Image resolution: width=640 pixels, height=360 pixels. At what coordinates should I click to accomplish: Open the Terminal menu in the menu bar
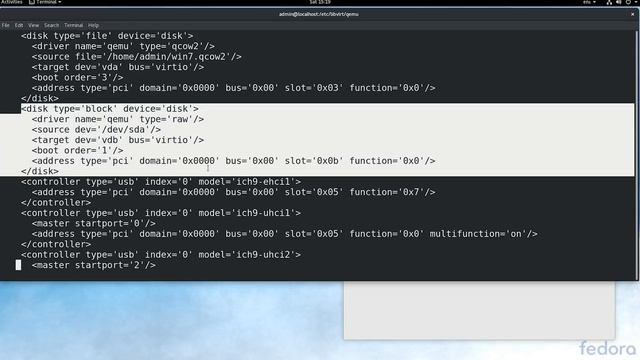click(x=73, y=25)
